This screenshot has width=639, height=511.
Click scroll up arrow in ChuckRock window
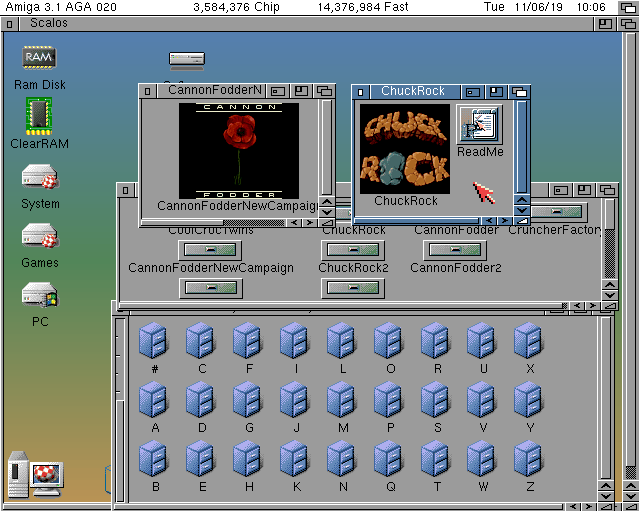[522, 200]
